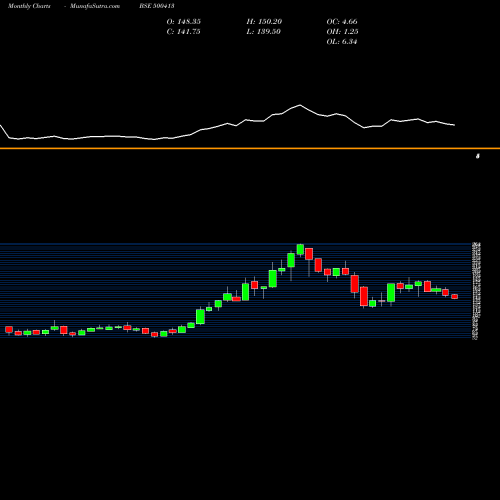
Task: Select the OH: 1.25 value
Action: (342, 32)
